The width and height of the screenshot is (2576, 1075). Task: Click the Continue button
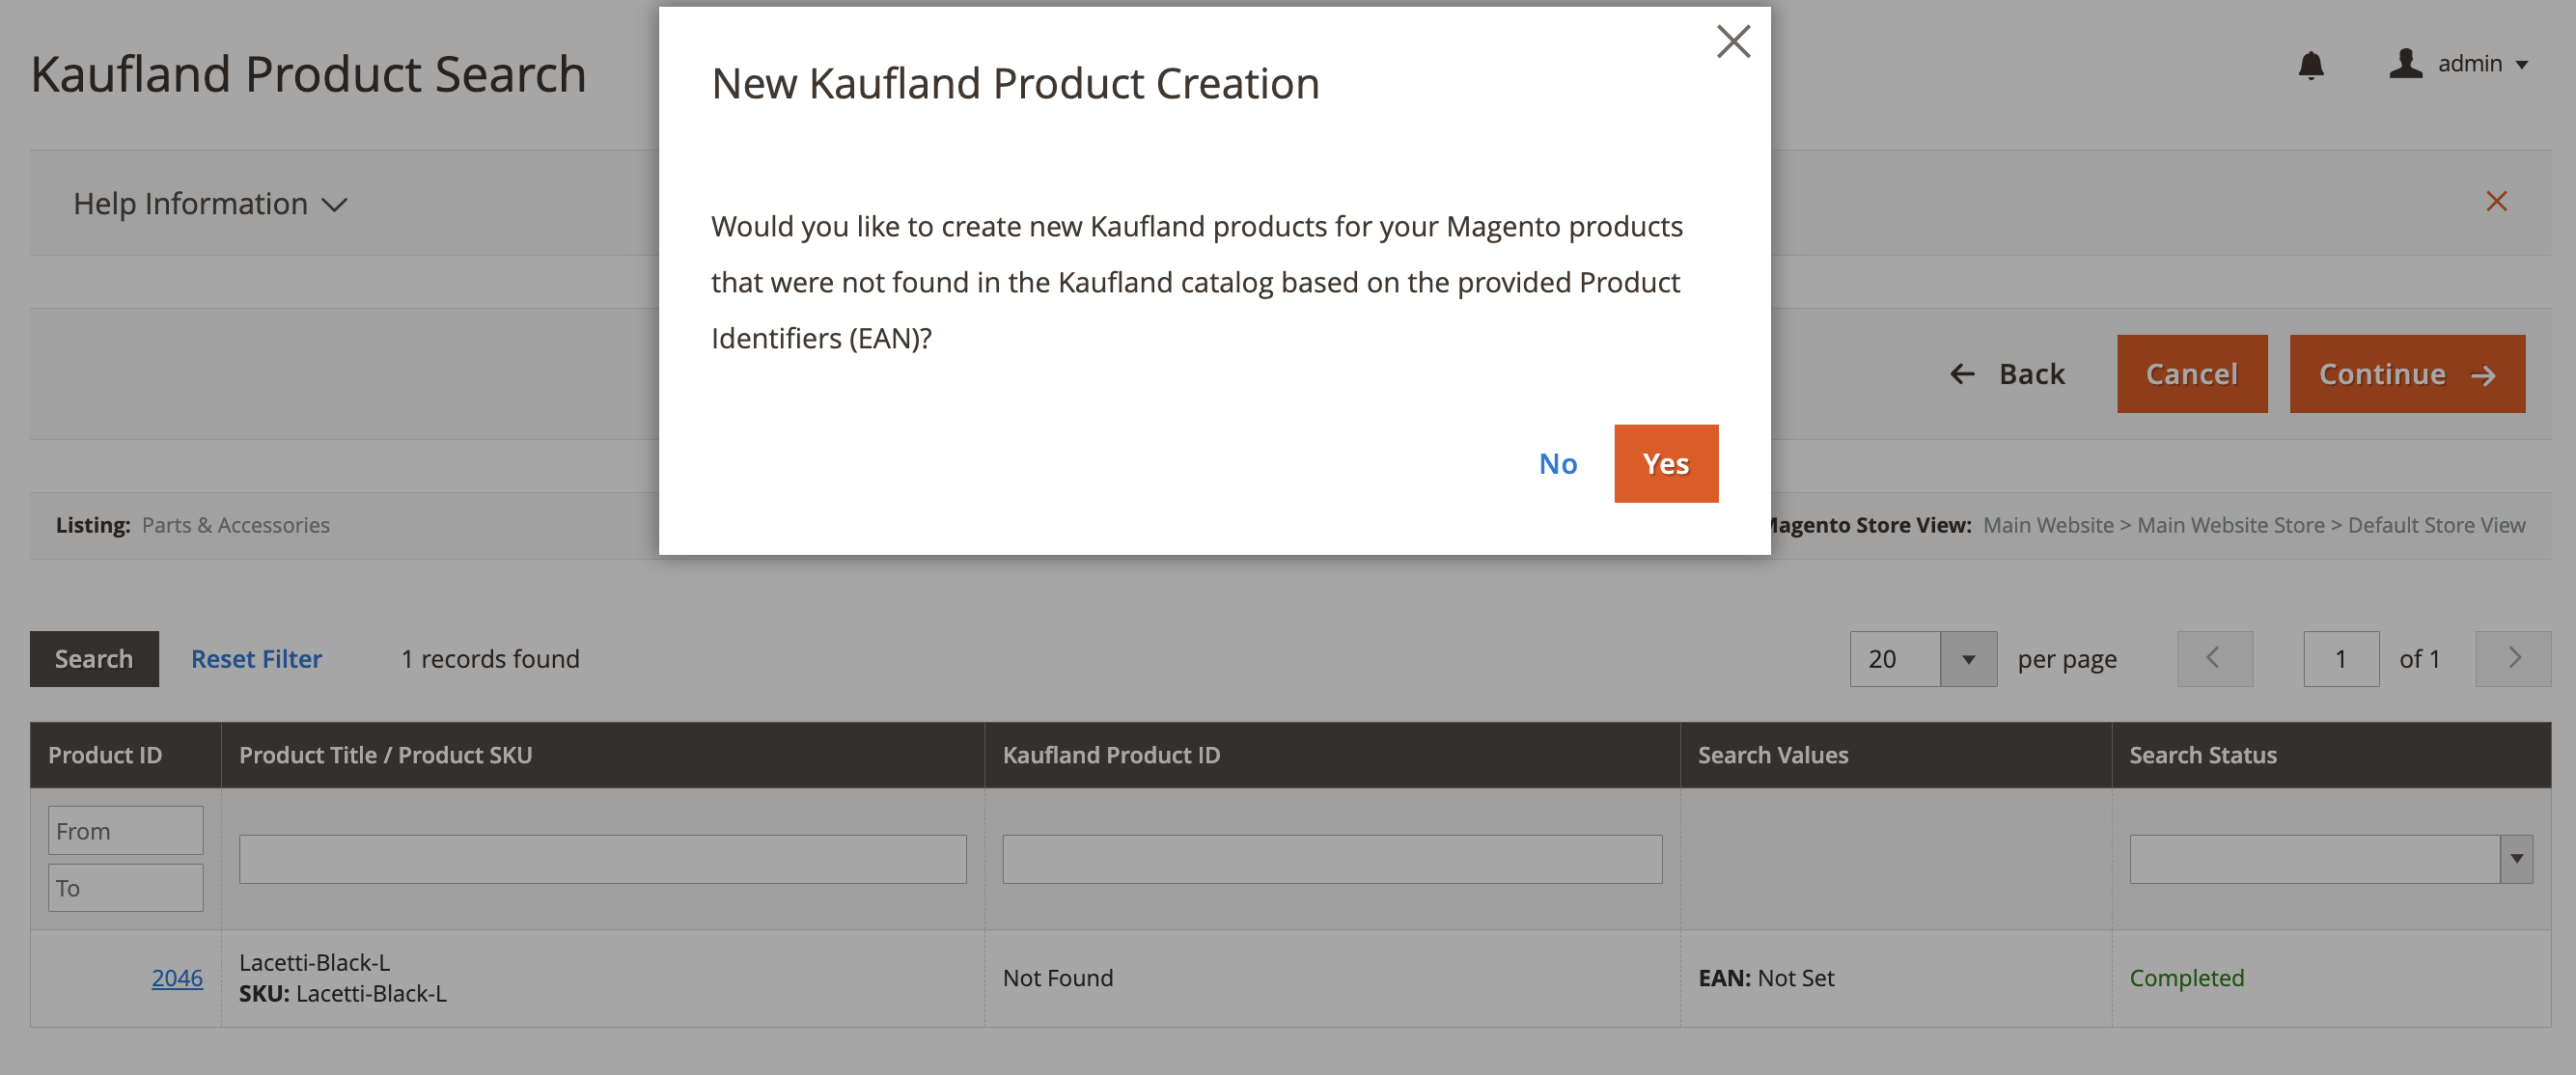pos(2406,374)
